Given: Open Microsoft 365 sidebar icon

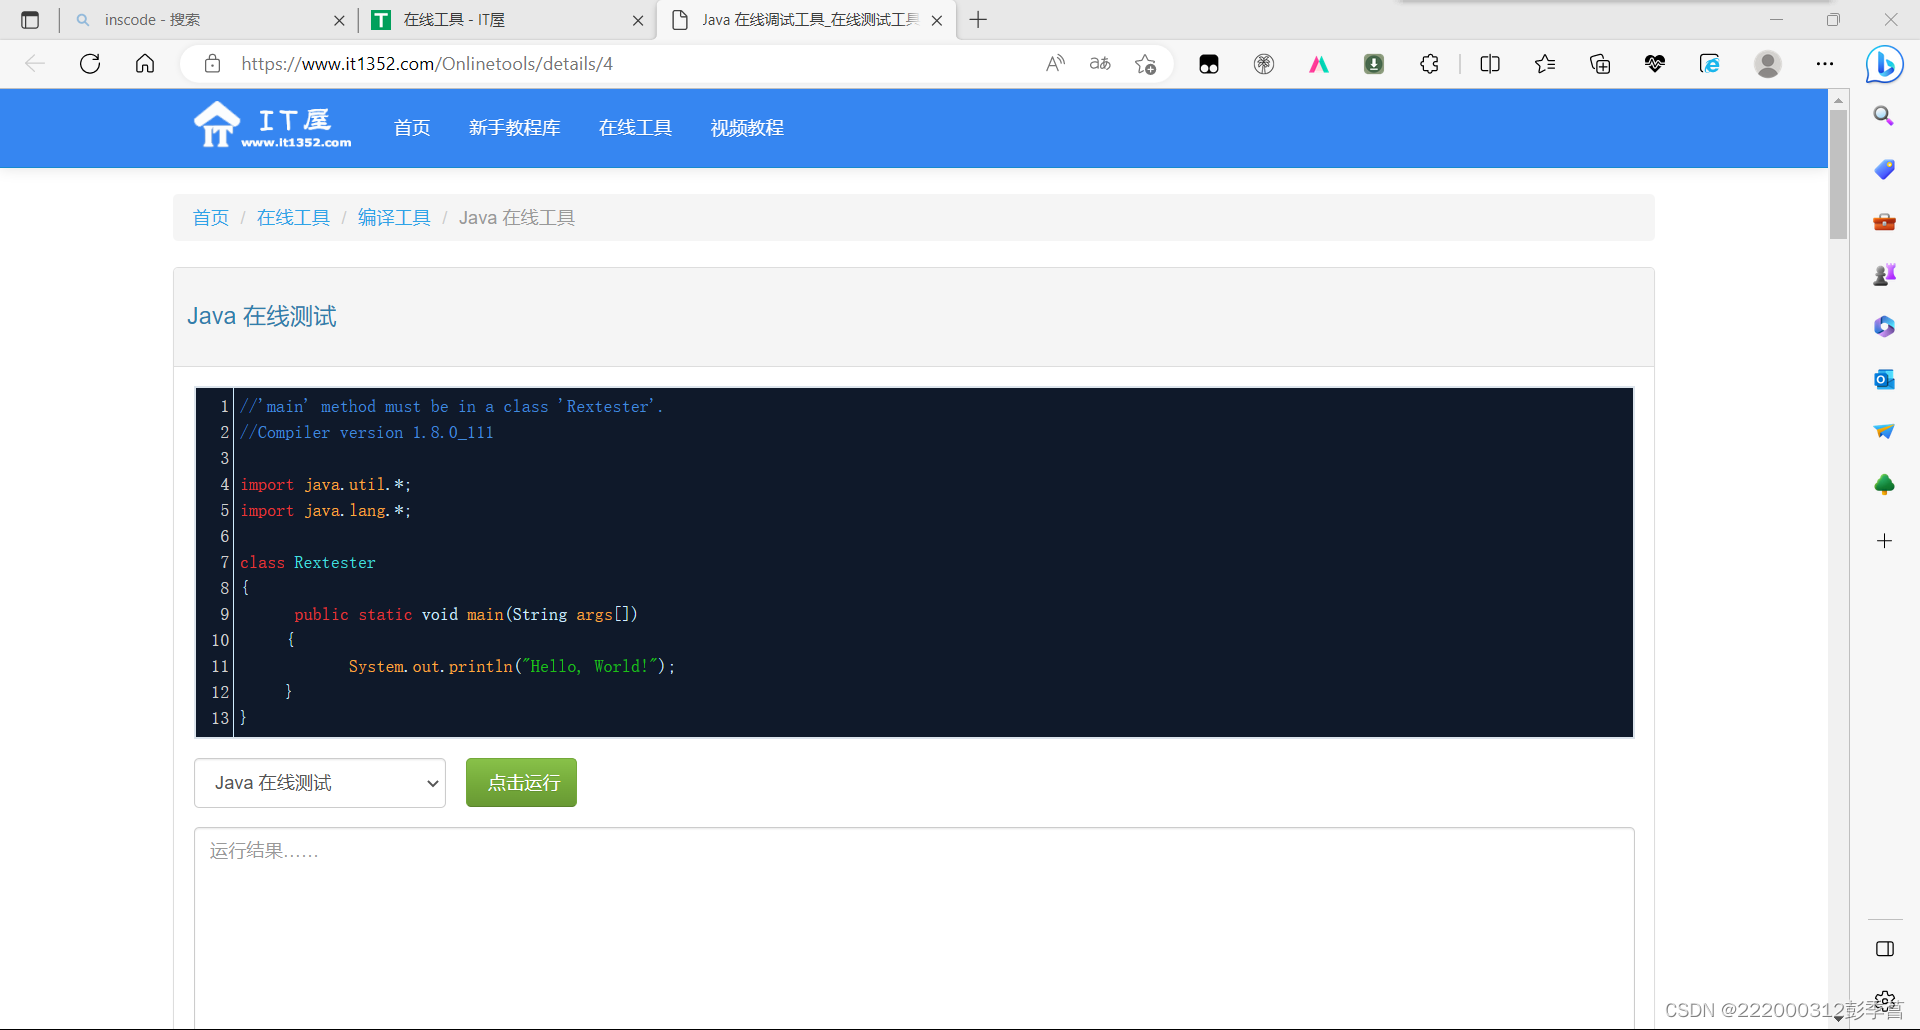Looking at the screenshot, I should 1884,326.
